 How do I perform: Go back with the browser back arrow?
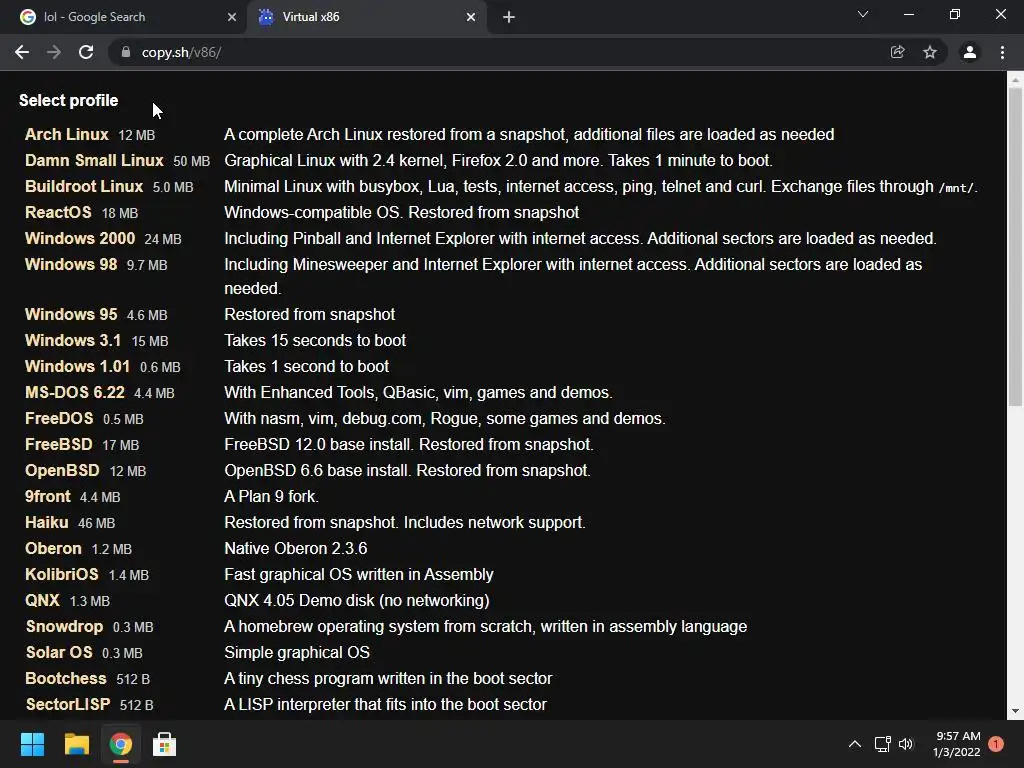point(22,52)
